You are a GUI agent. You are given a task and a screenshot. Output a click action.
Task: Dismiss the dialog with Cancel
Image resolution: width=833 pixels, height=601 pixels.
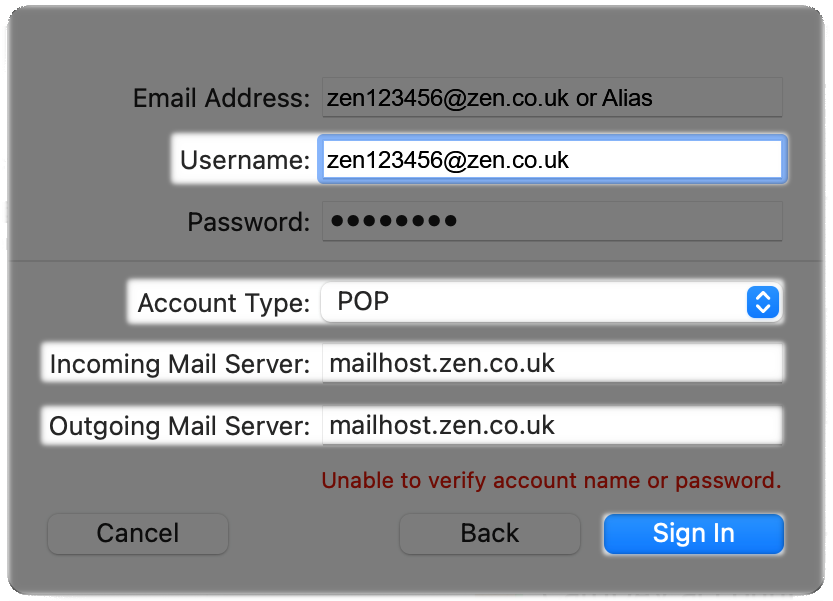click(137, 534)
